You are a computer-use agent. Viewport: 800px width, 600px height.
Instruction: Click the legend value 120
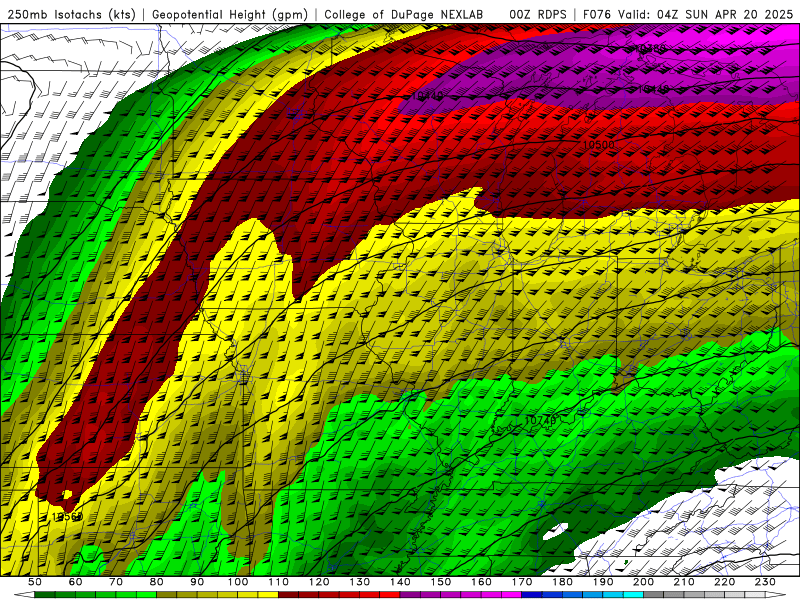(x=319, y=582)
